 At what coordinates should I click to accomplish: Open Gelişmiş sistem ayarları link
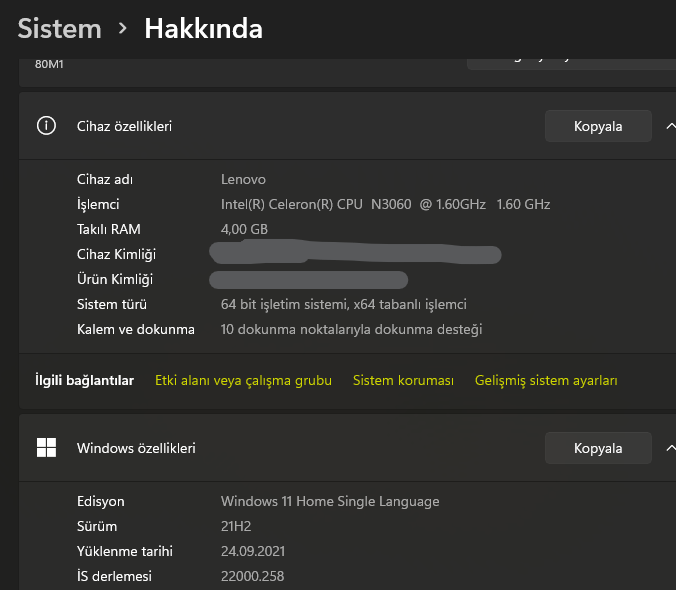tap(546, 380)
